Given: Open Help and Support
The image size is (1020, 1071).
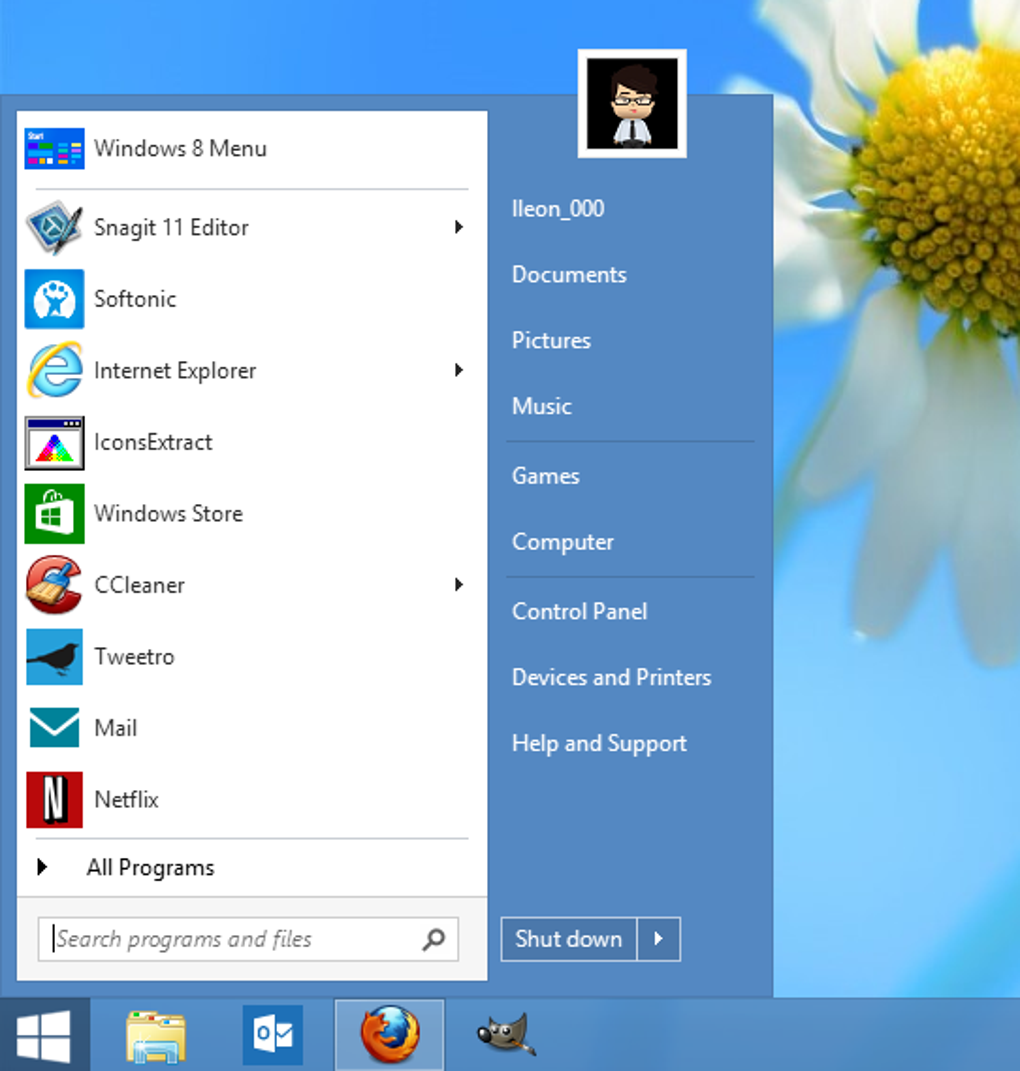Looking at the screenshot, I should pyautogui.click(x=599, y=743).
